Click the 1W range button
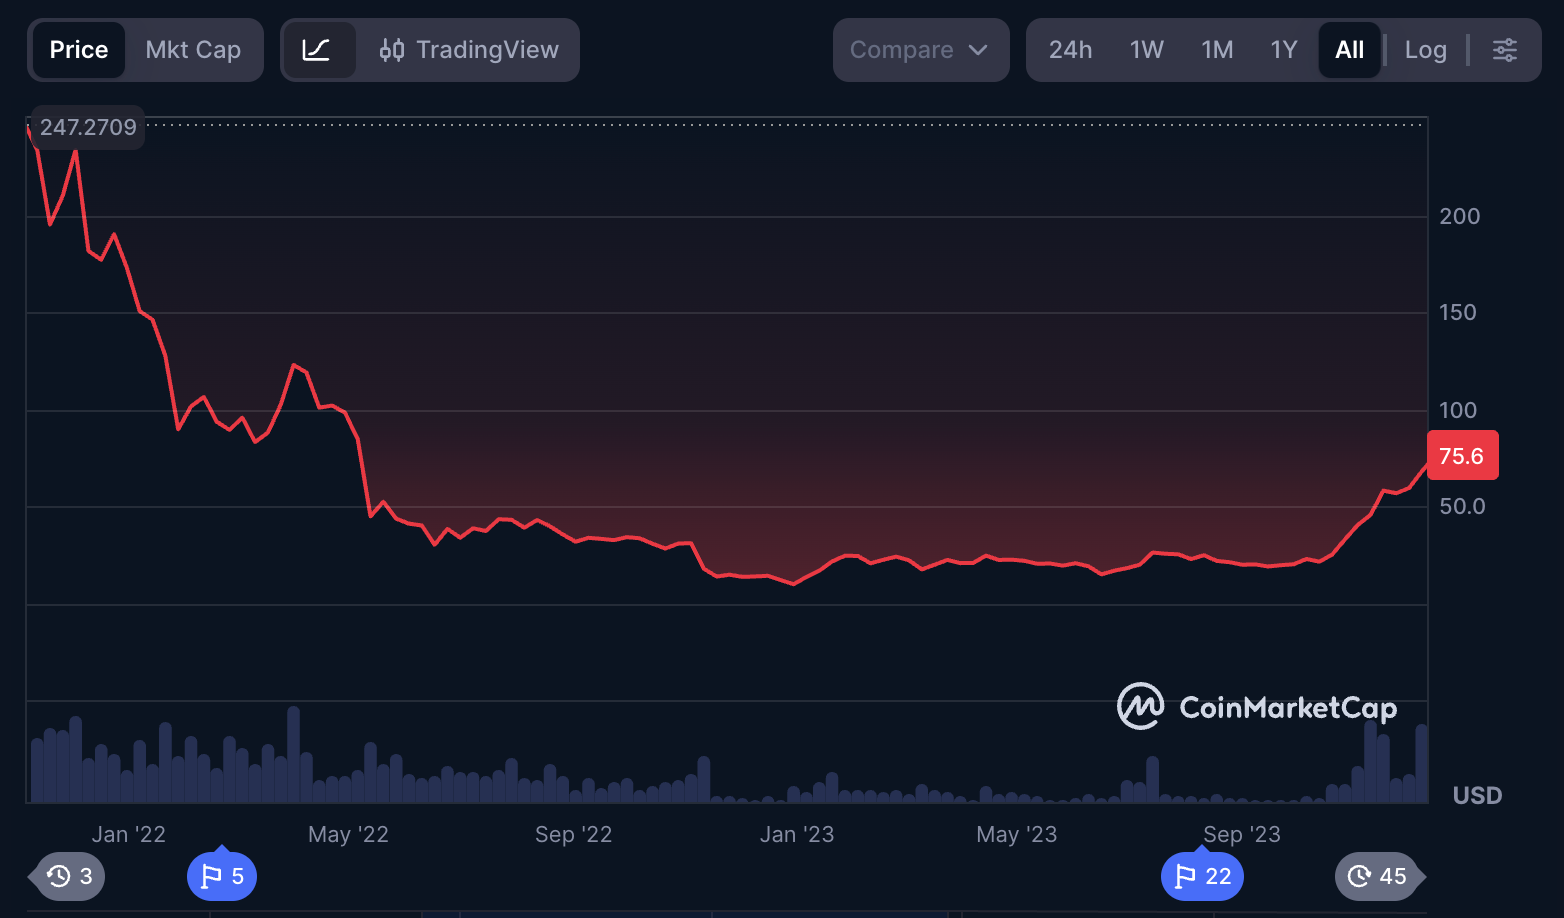Viewport: 1564px width, 918px height. pyautogui.click(x=1146, y=49)
